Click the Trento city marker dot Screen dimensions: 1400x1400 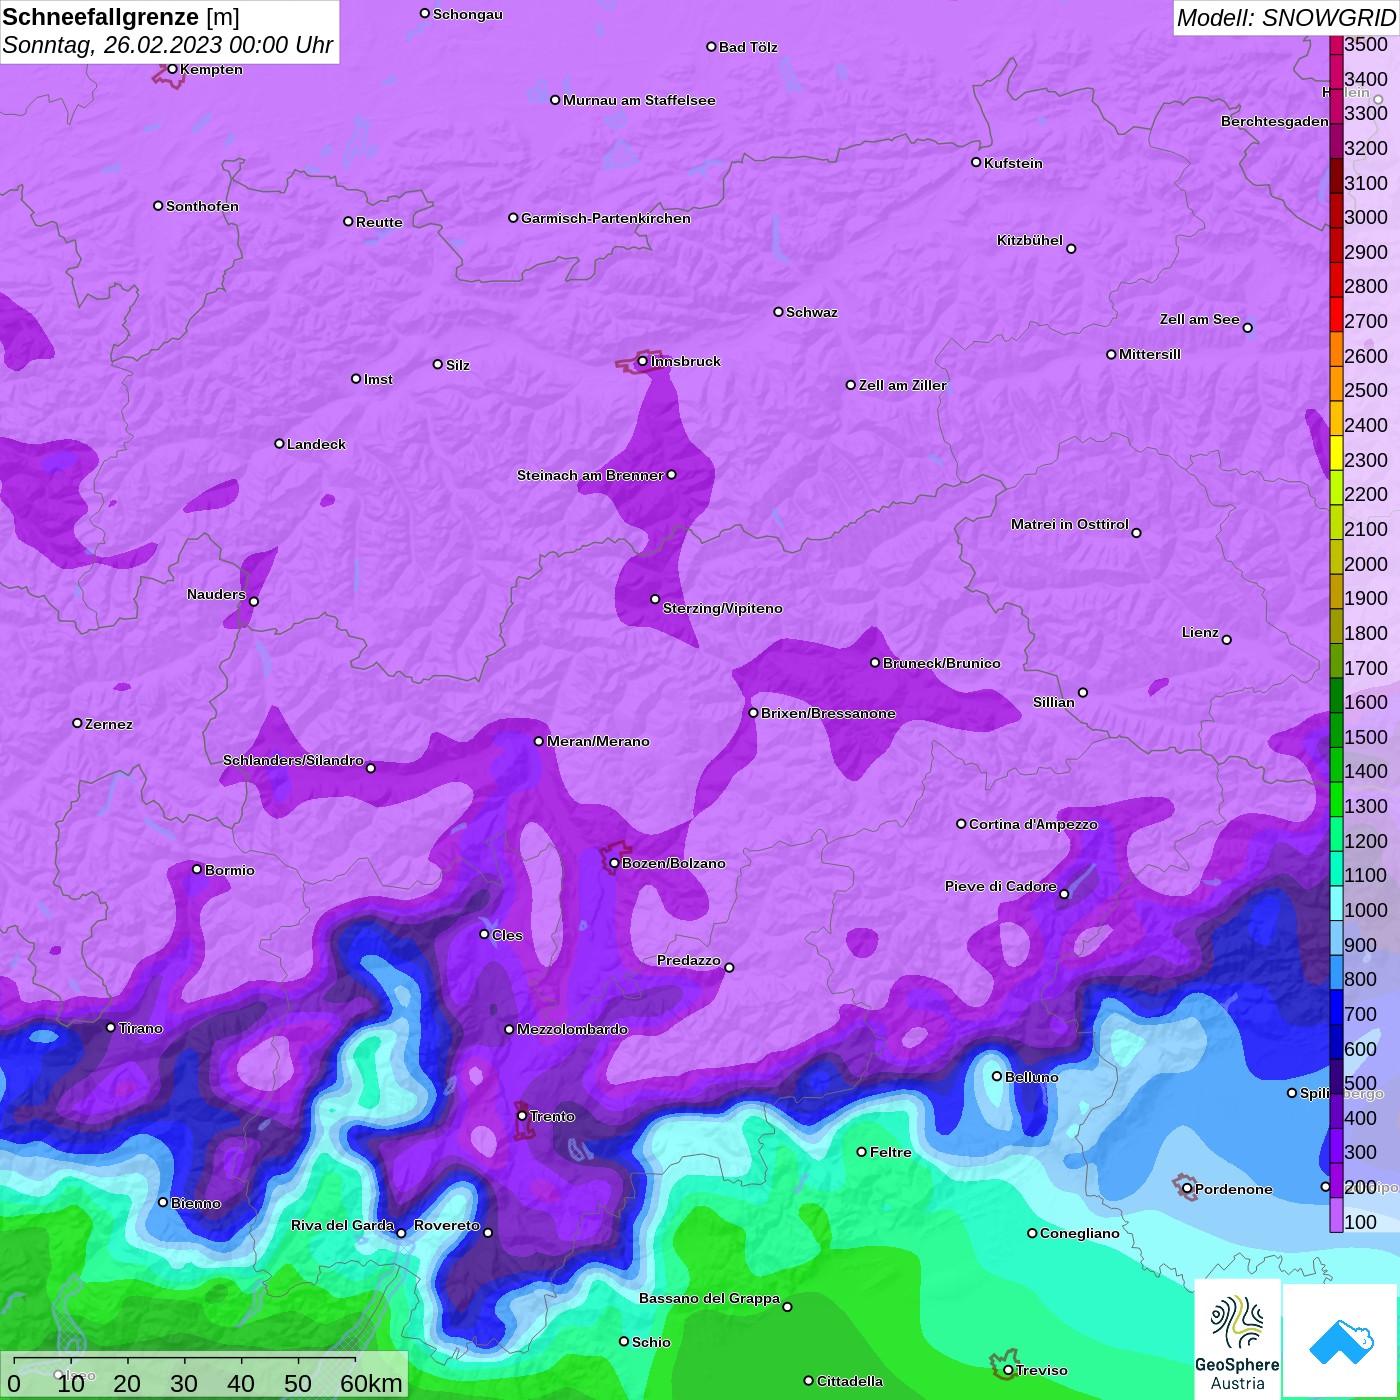tap(522, 1116)
